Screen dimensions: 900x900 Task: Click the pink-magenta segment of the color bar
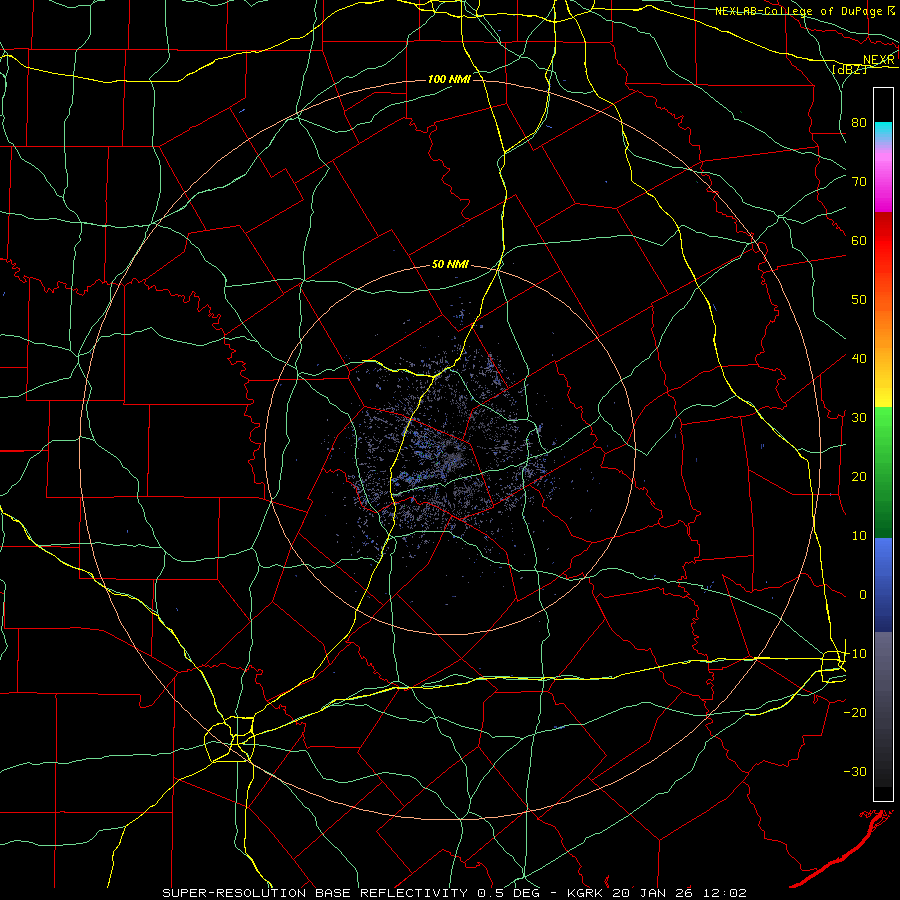pyautogui.click(x=883, y=178)
